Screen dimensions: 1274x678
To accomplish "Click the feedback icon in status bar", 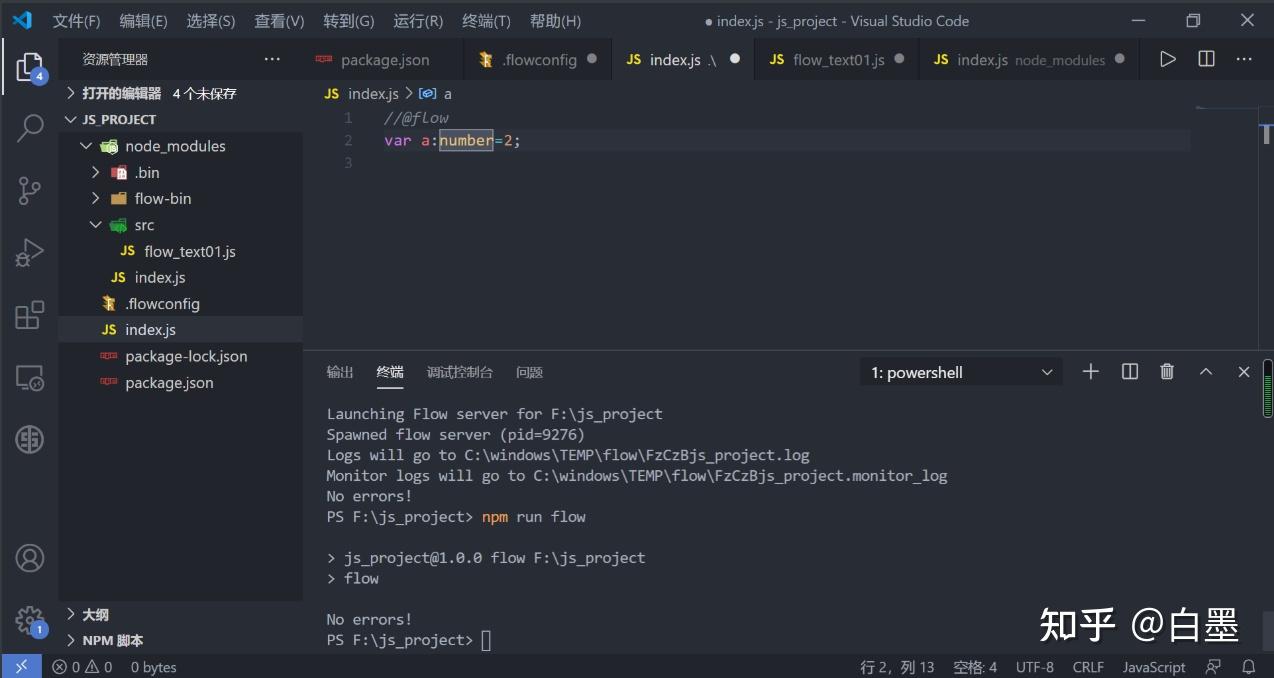I will 1213,667.
